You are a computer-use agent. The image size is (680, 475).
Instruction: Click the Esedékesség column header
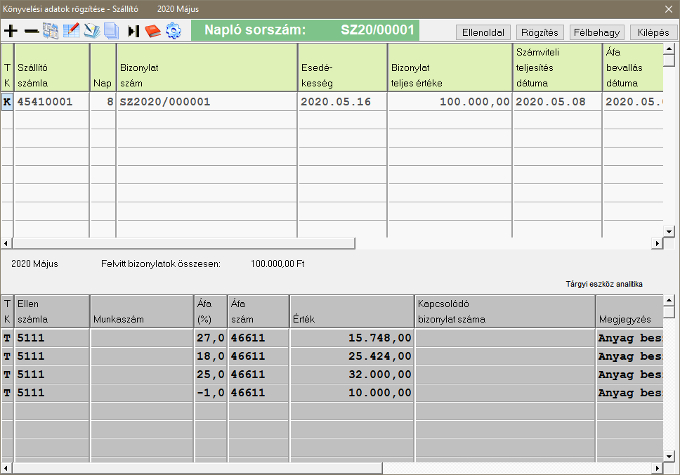341,68
